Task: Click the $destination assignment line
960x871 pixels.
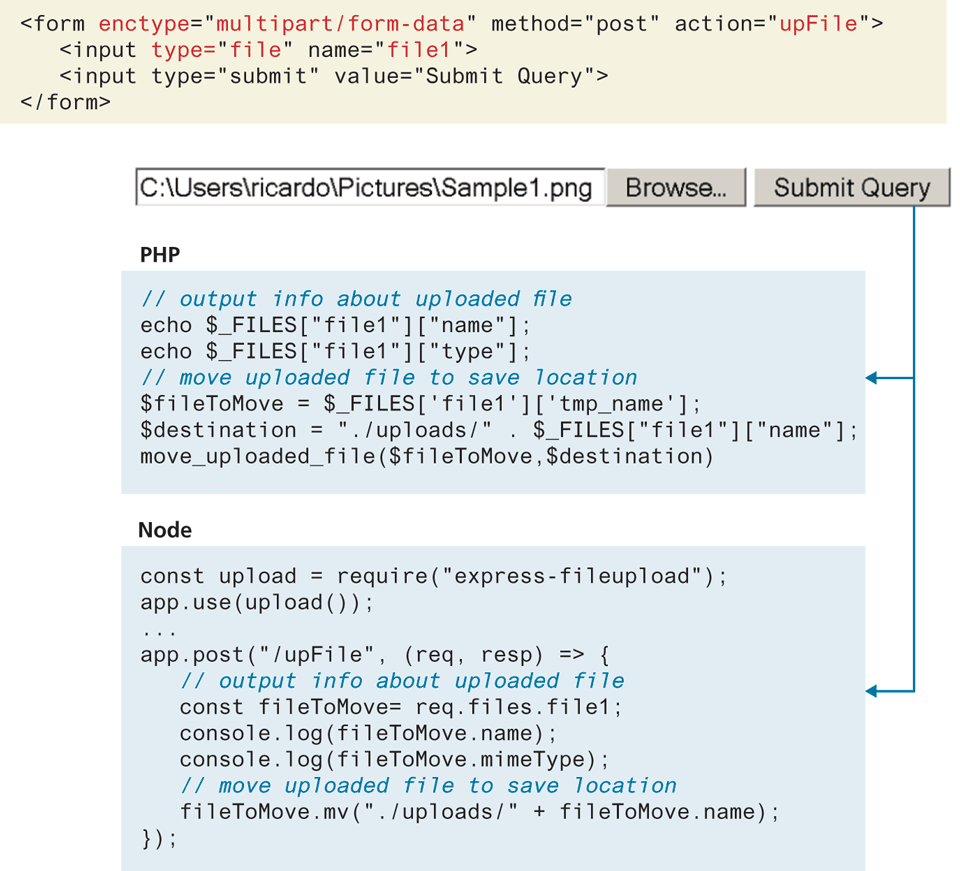Action: (x=499, y=430)
